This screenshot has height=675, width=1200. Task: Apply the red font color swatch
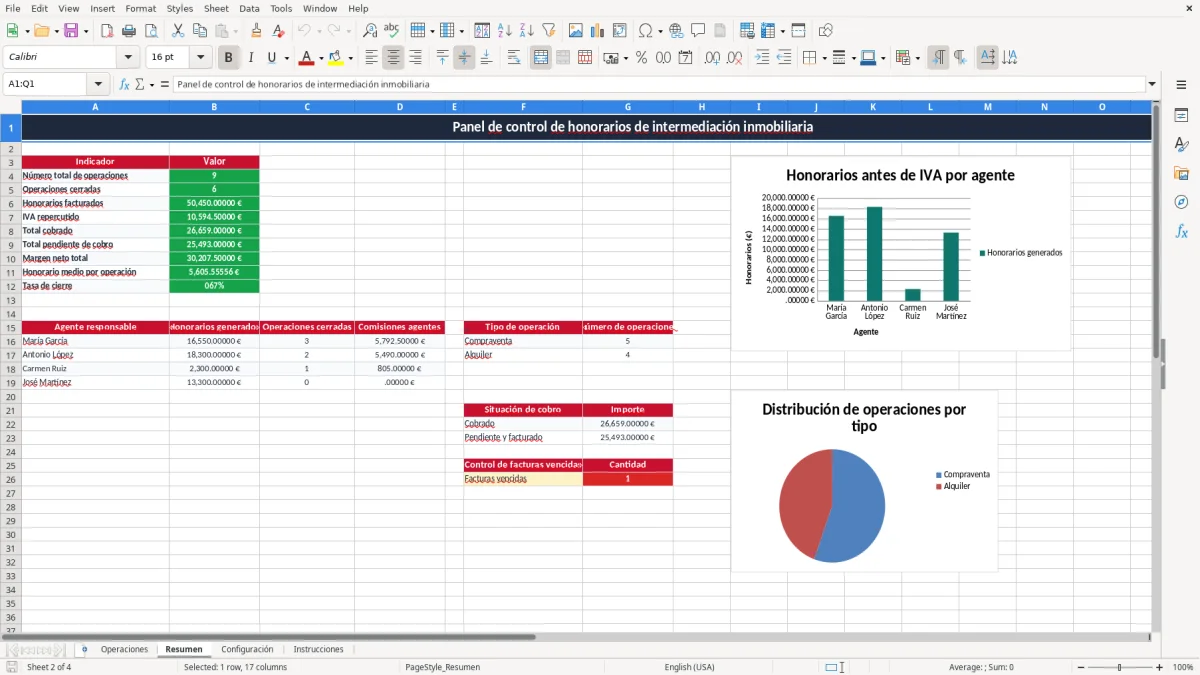[x=307, y=58]
